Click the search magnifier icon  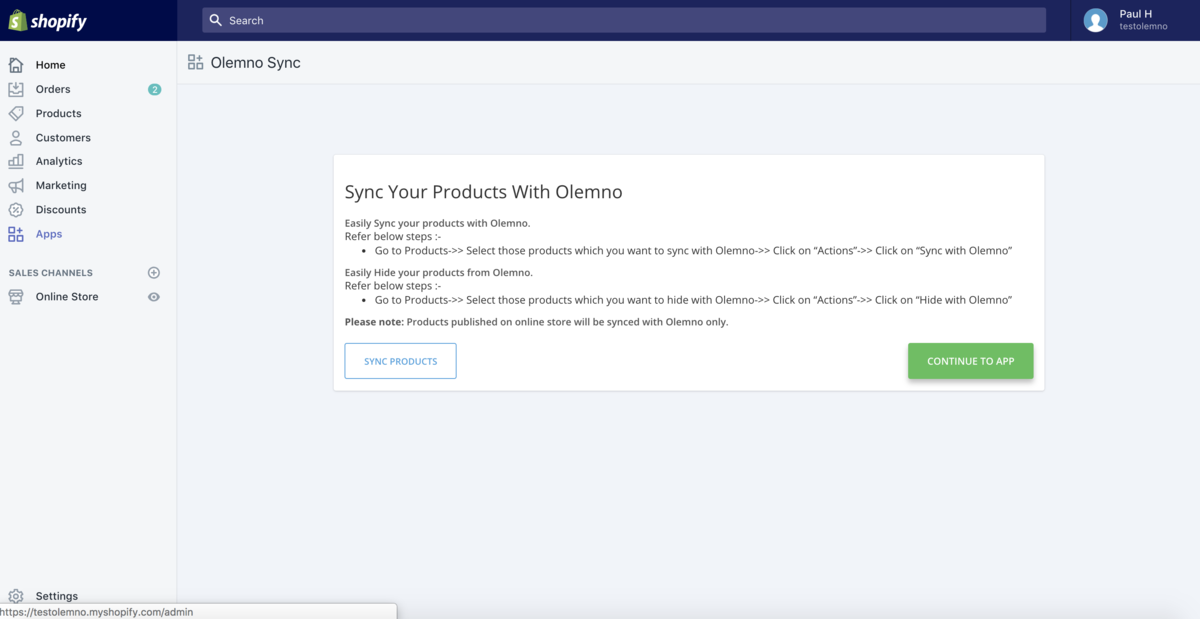click(216, 20)
